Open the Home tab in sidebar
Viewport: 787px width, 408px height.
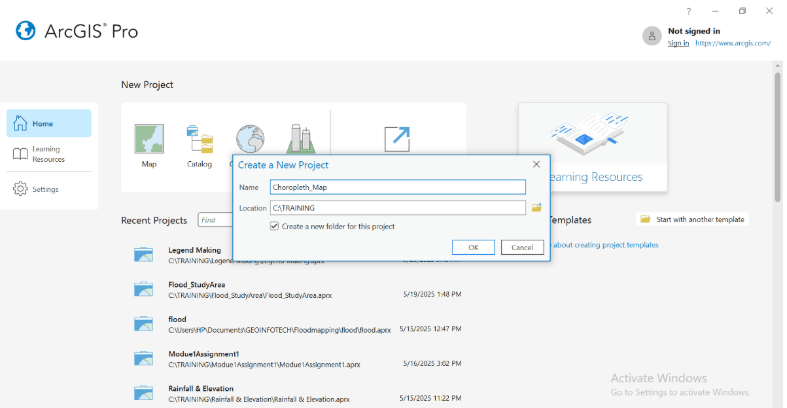48,123
